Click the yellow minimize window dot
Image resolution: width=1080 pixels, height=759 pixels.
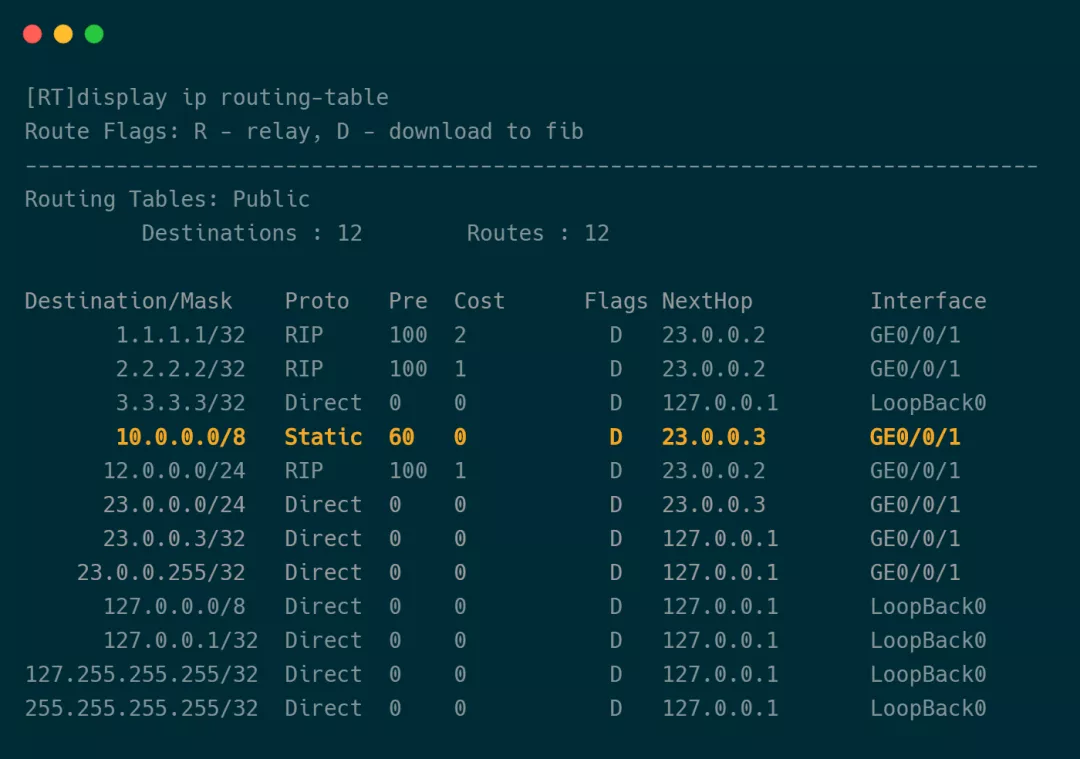(63, 34)
